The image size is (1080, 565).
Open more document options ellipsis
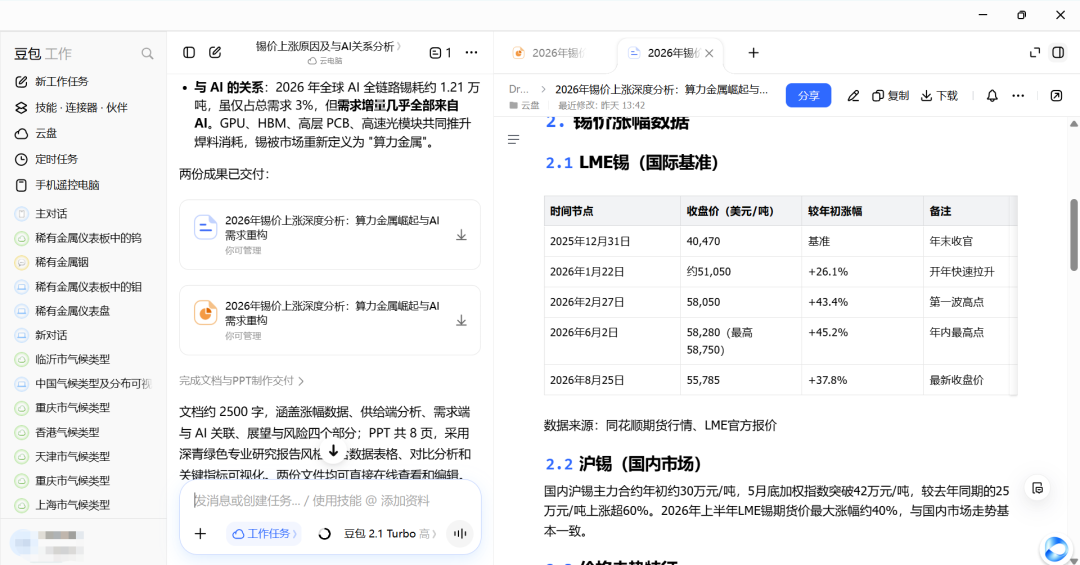tap(1018, 96)
